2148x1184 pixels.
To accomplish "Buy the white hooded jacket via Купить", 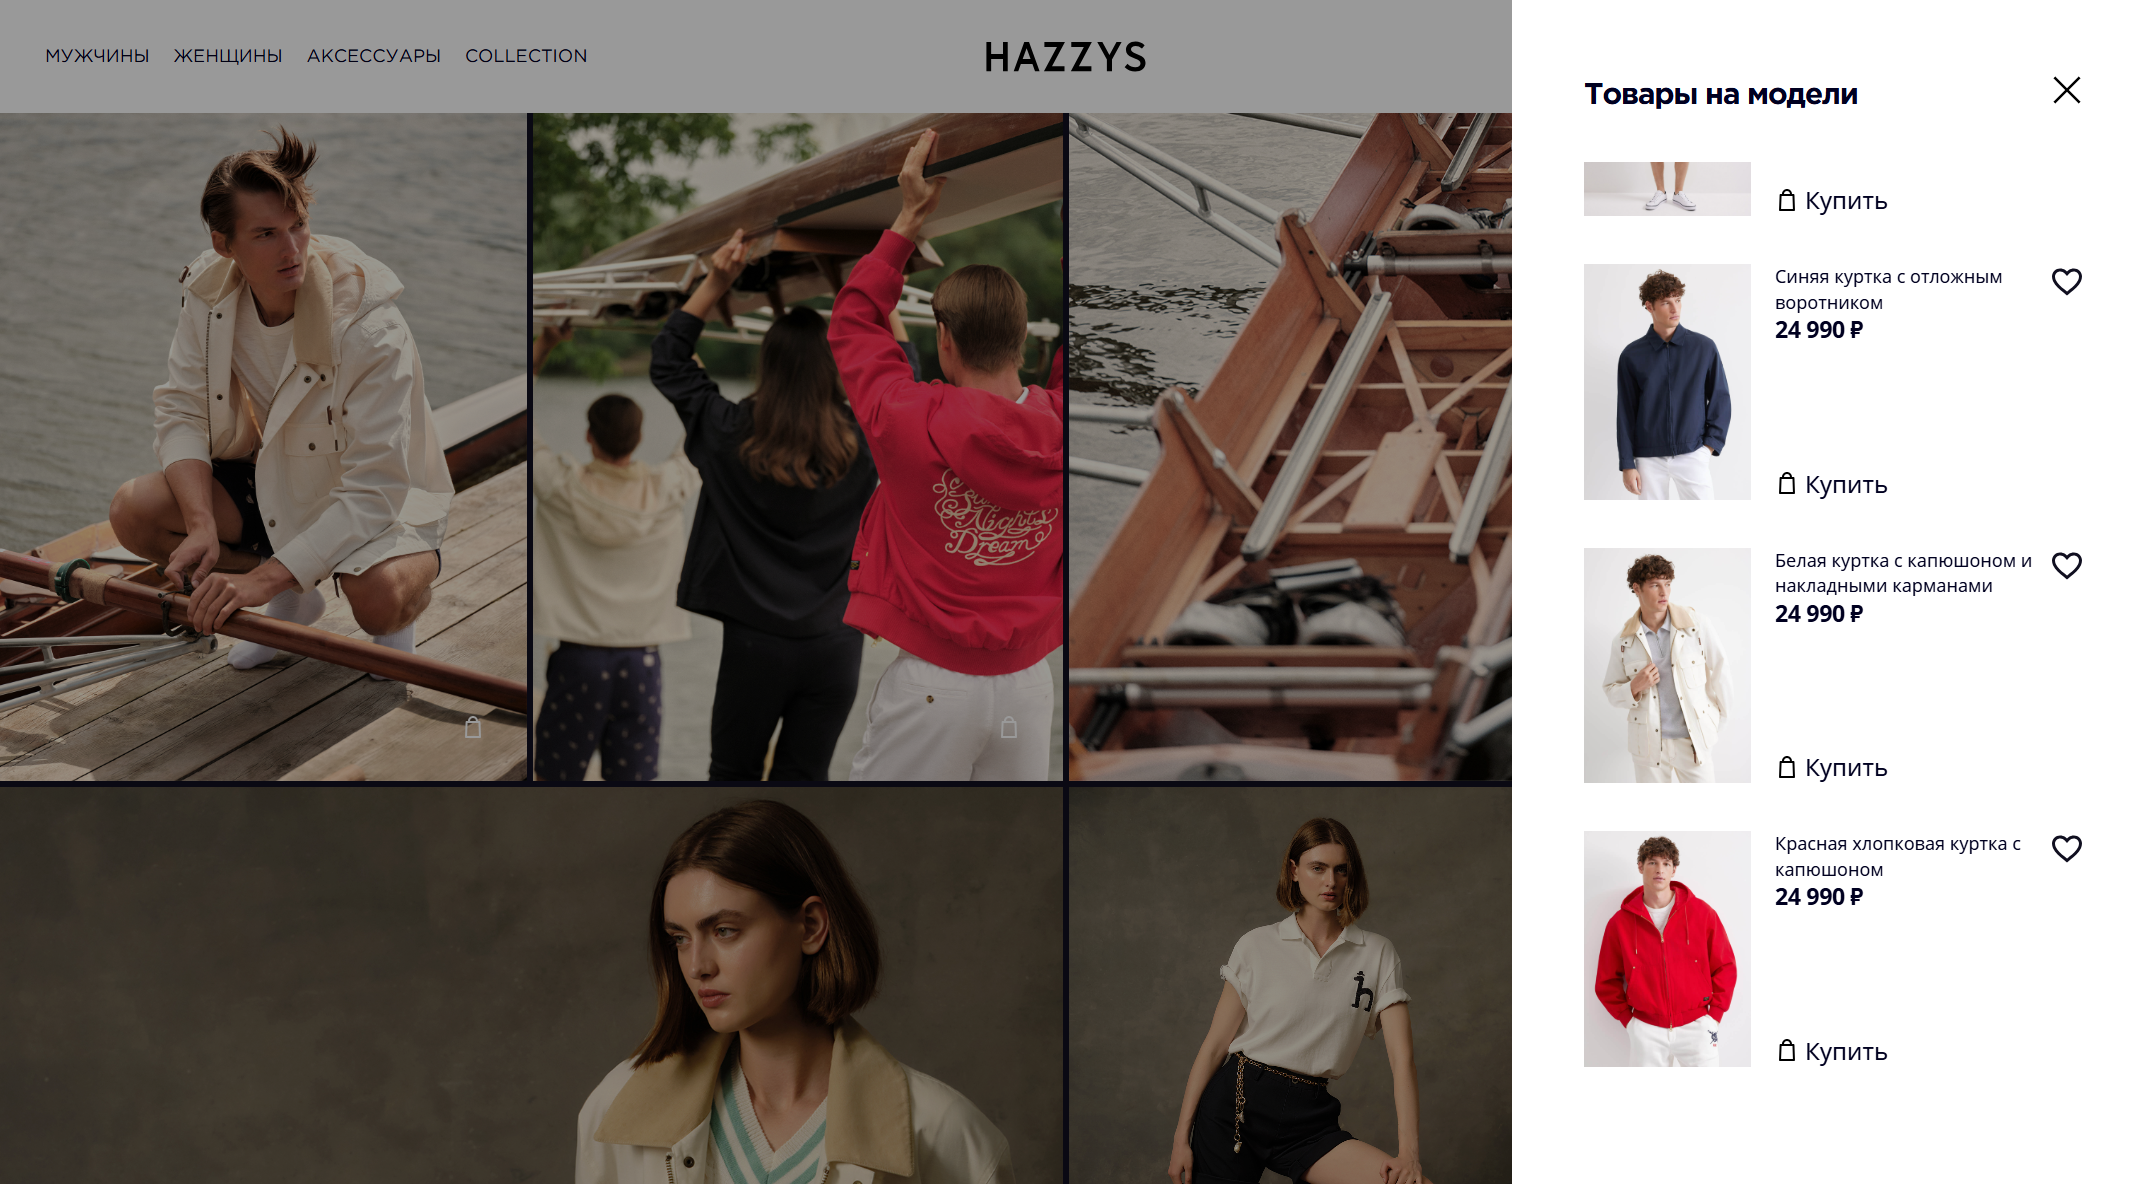I will [x=1832, y=768].
